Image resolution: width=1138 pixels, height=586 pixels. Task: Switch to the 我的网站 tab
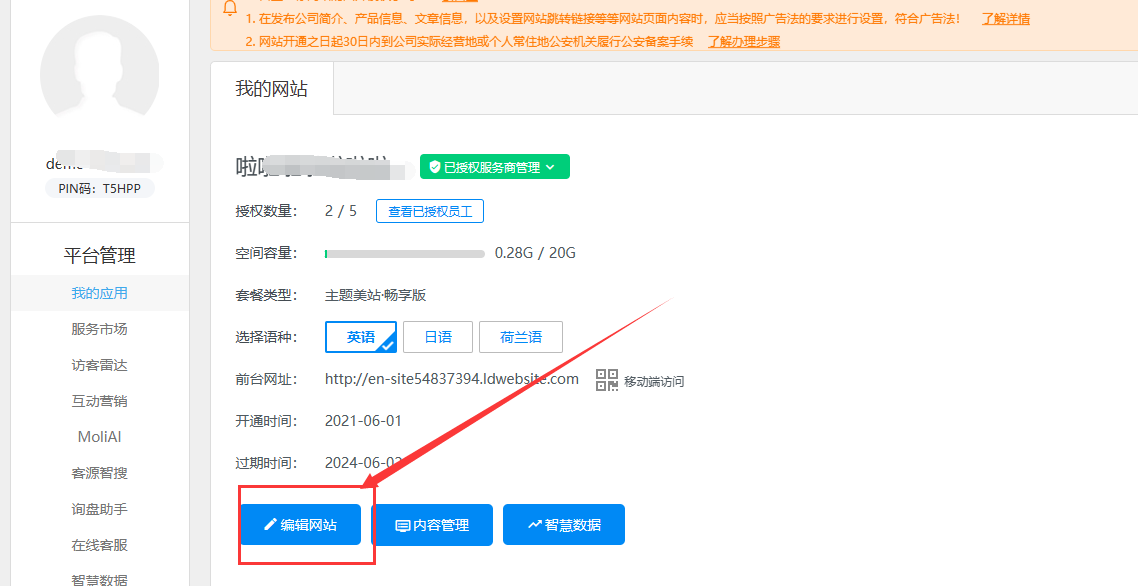coord(271,89)
